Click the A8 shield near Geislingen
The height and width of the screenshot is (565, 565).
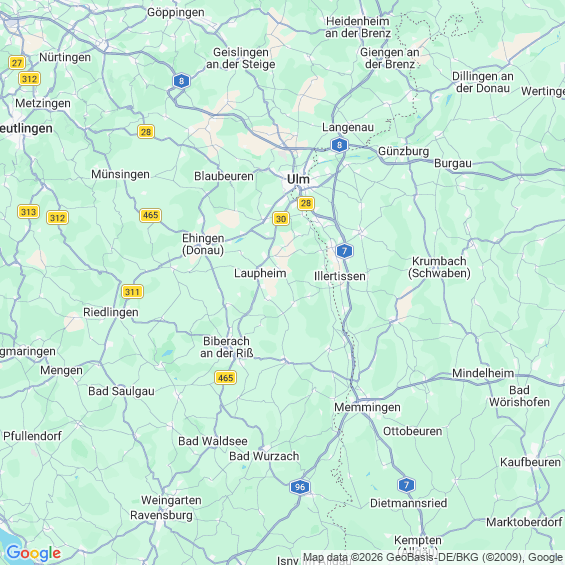coord(181,81)
